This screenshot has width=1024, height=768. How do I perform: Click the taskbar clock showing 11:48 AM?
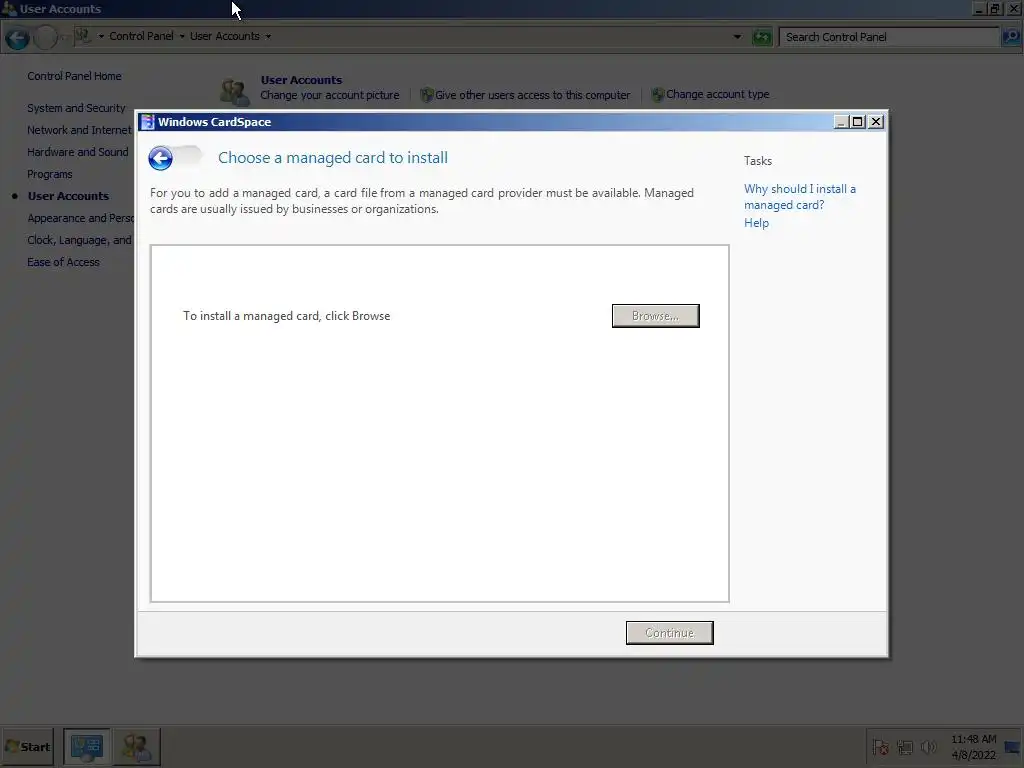tap(973, 747)
